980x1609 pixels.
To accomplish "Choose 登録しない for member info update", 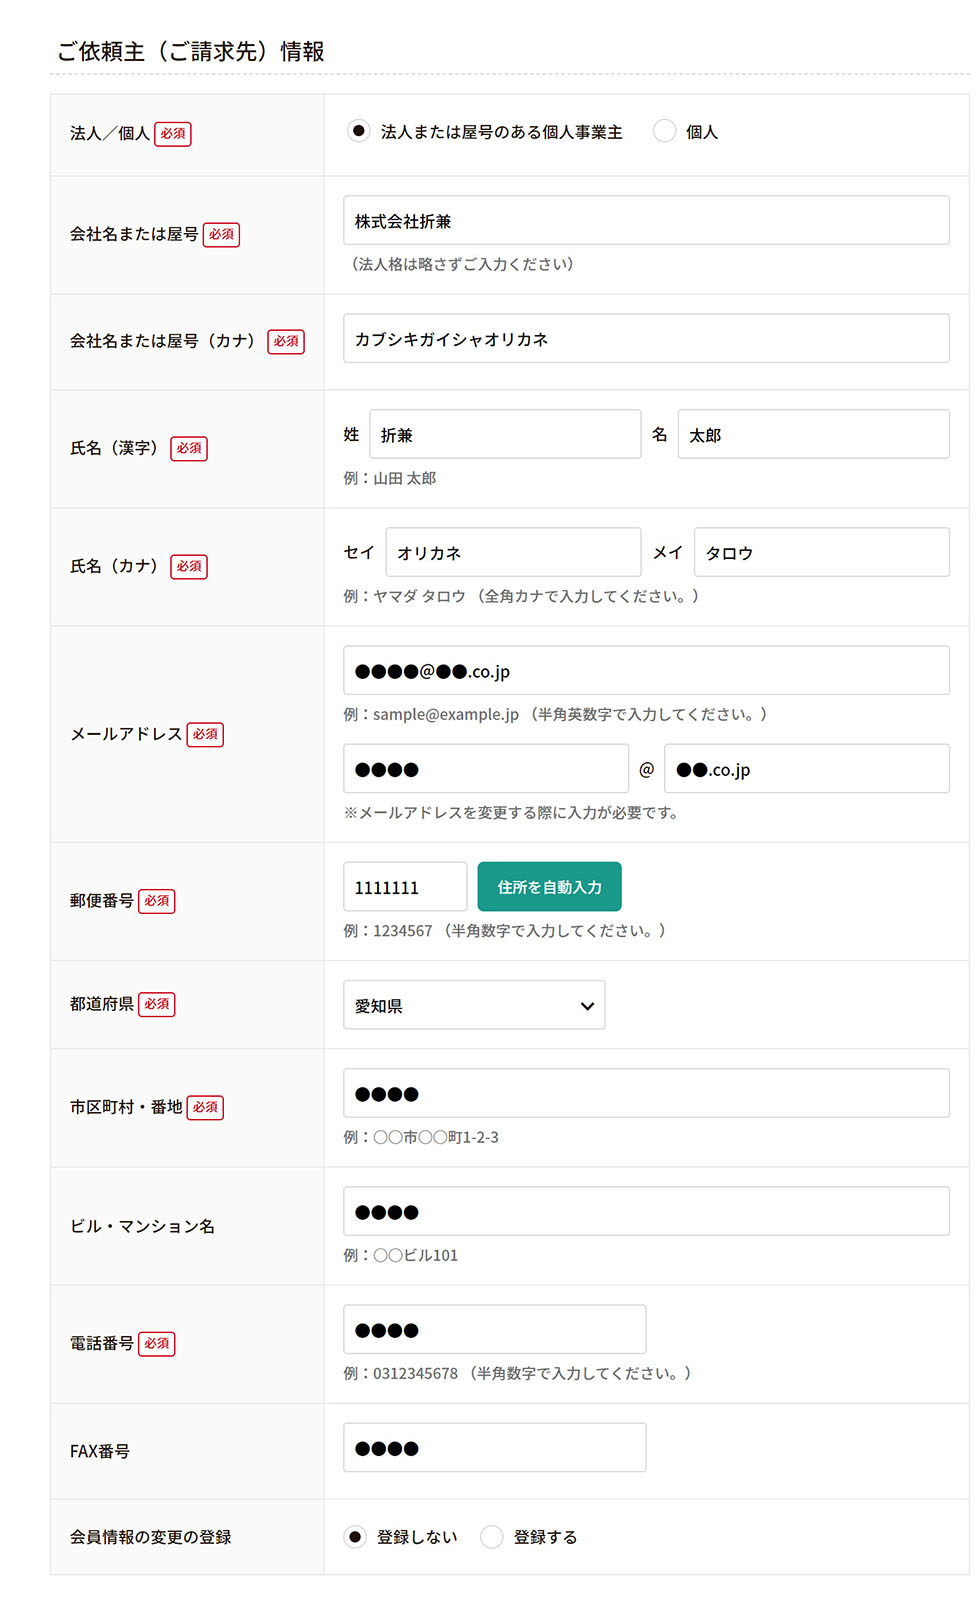I will pyautogui.click(x=355, y=1536).
